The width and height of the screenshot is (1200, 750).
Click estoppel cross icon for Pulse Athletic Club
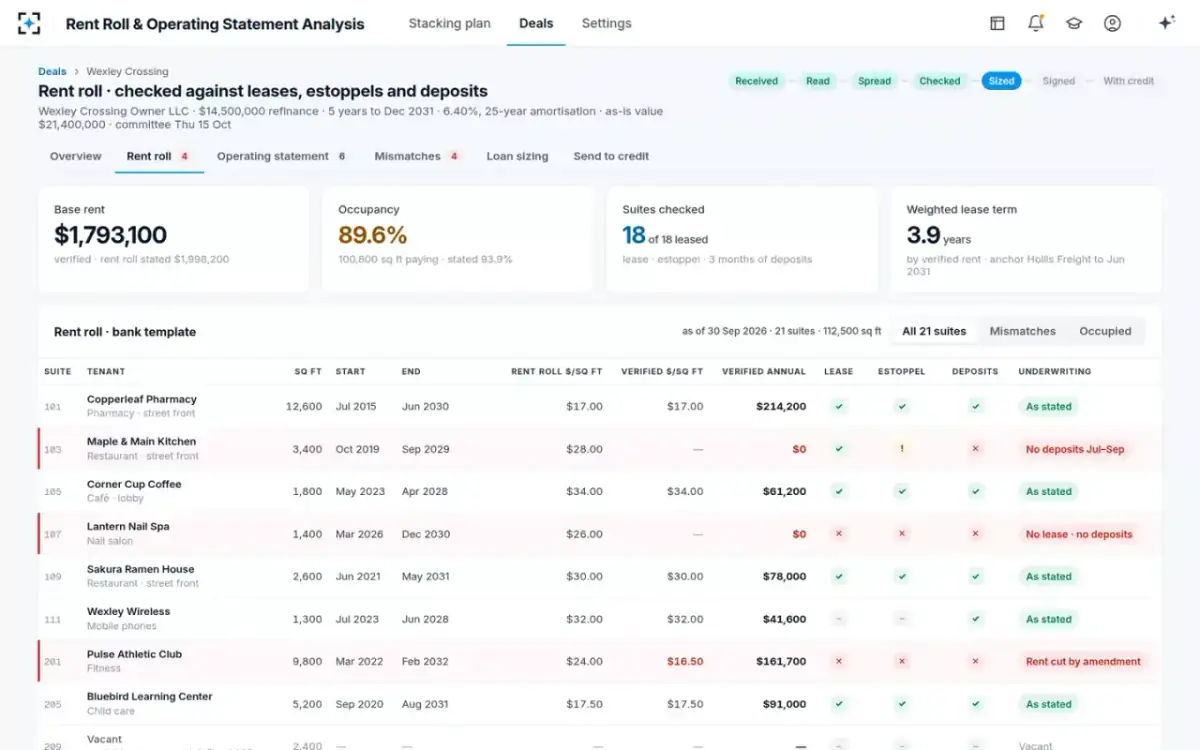[902, 662]
